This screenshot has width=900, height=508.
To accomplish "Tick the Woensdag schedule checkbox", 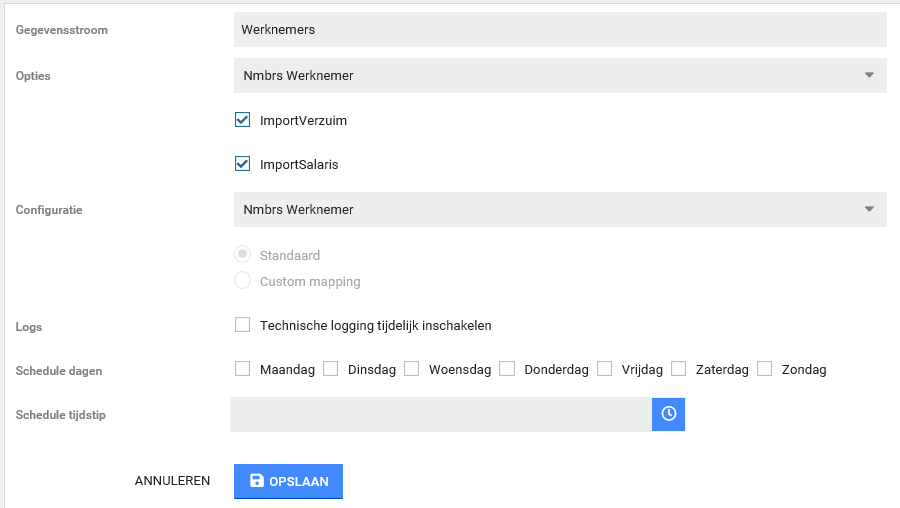I will click(411, 369).
